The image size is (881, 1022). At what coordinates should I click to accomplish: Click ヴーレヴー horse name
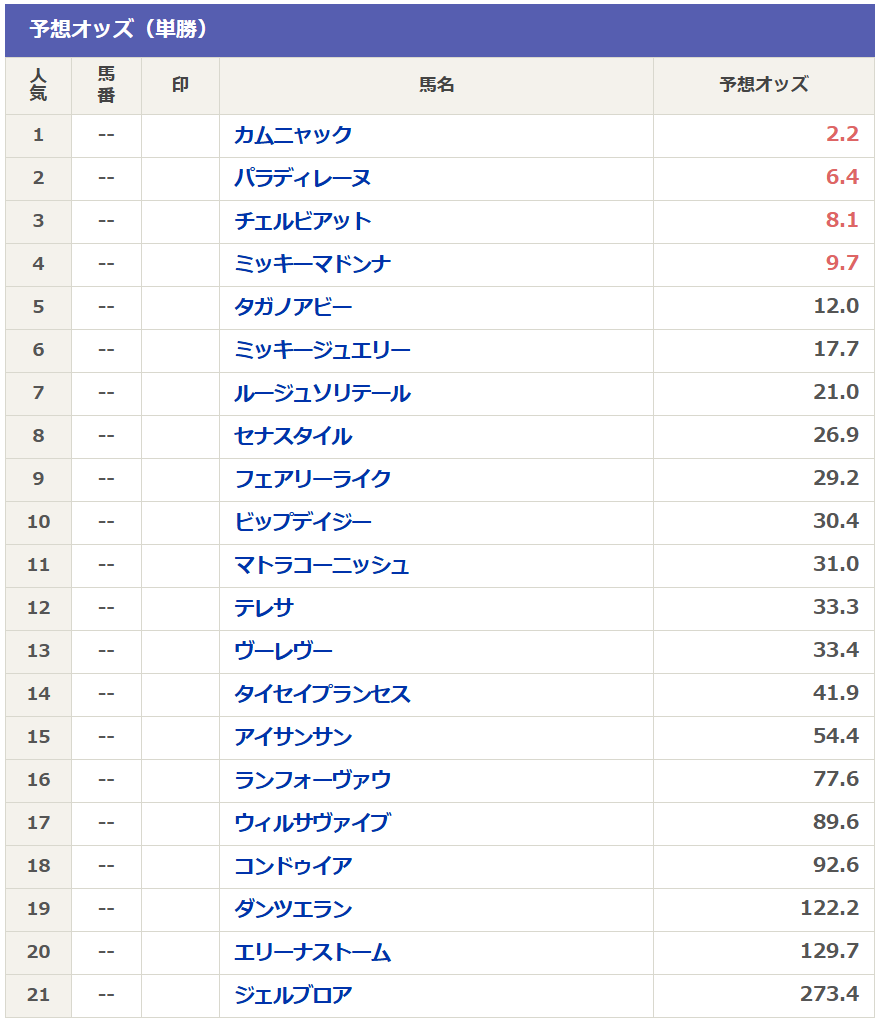point(283,652)
